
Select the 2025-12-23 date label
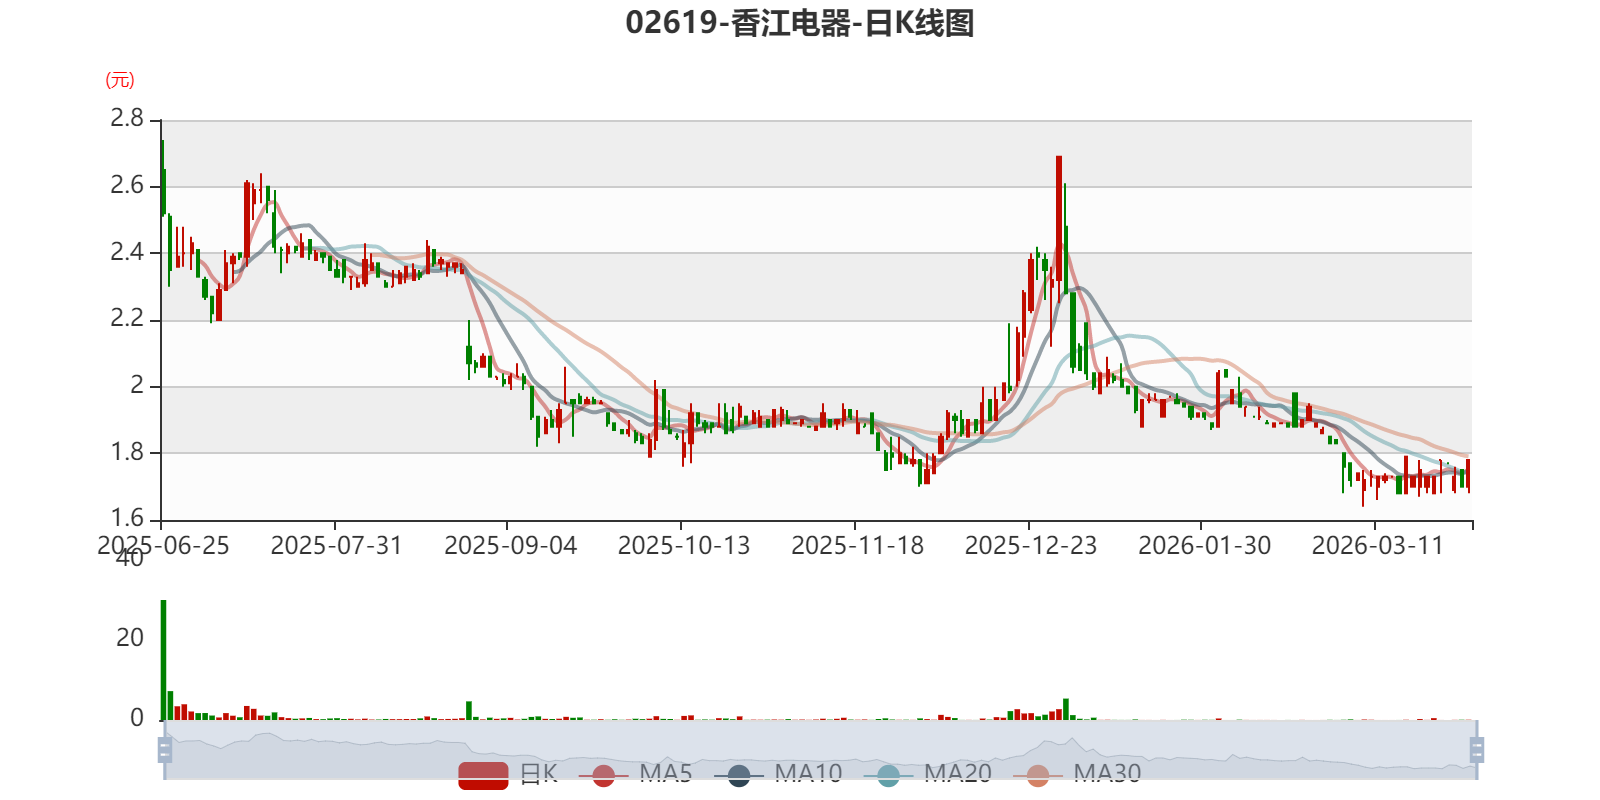click(x=1031, y=546)
